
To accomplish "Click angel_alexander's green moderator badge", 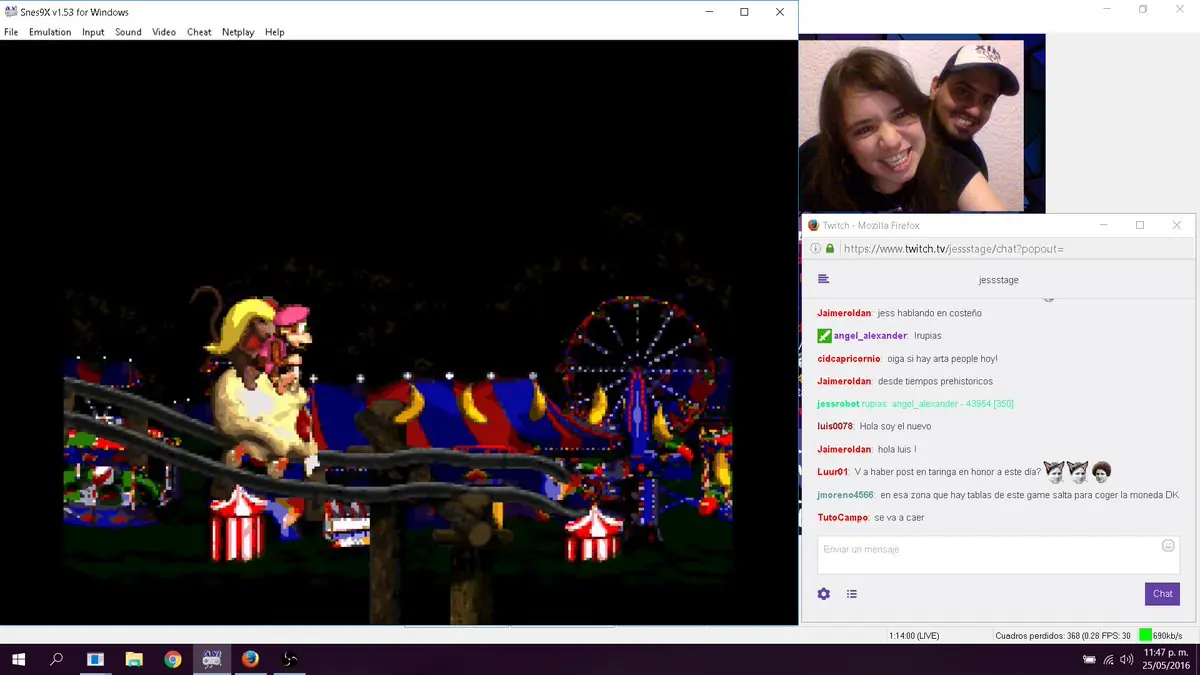I will [x=824, y=336].
